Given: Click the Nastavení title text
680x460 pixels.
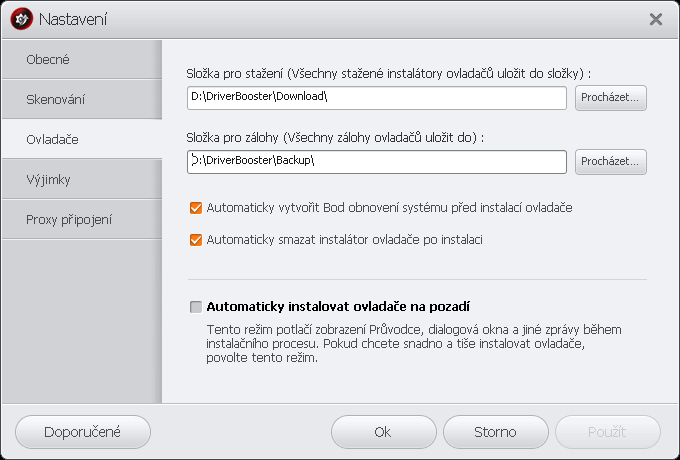Looking at the screenshot, I should point(73,19).
